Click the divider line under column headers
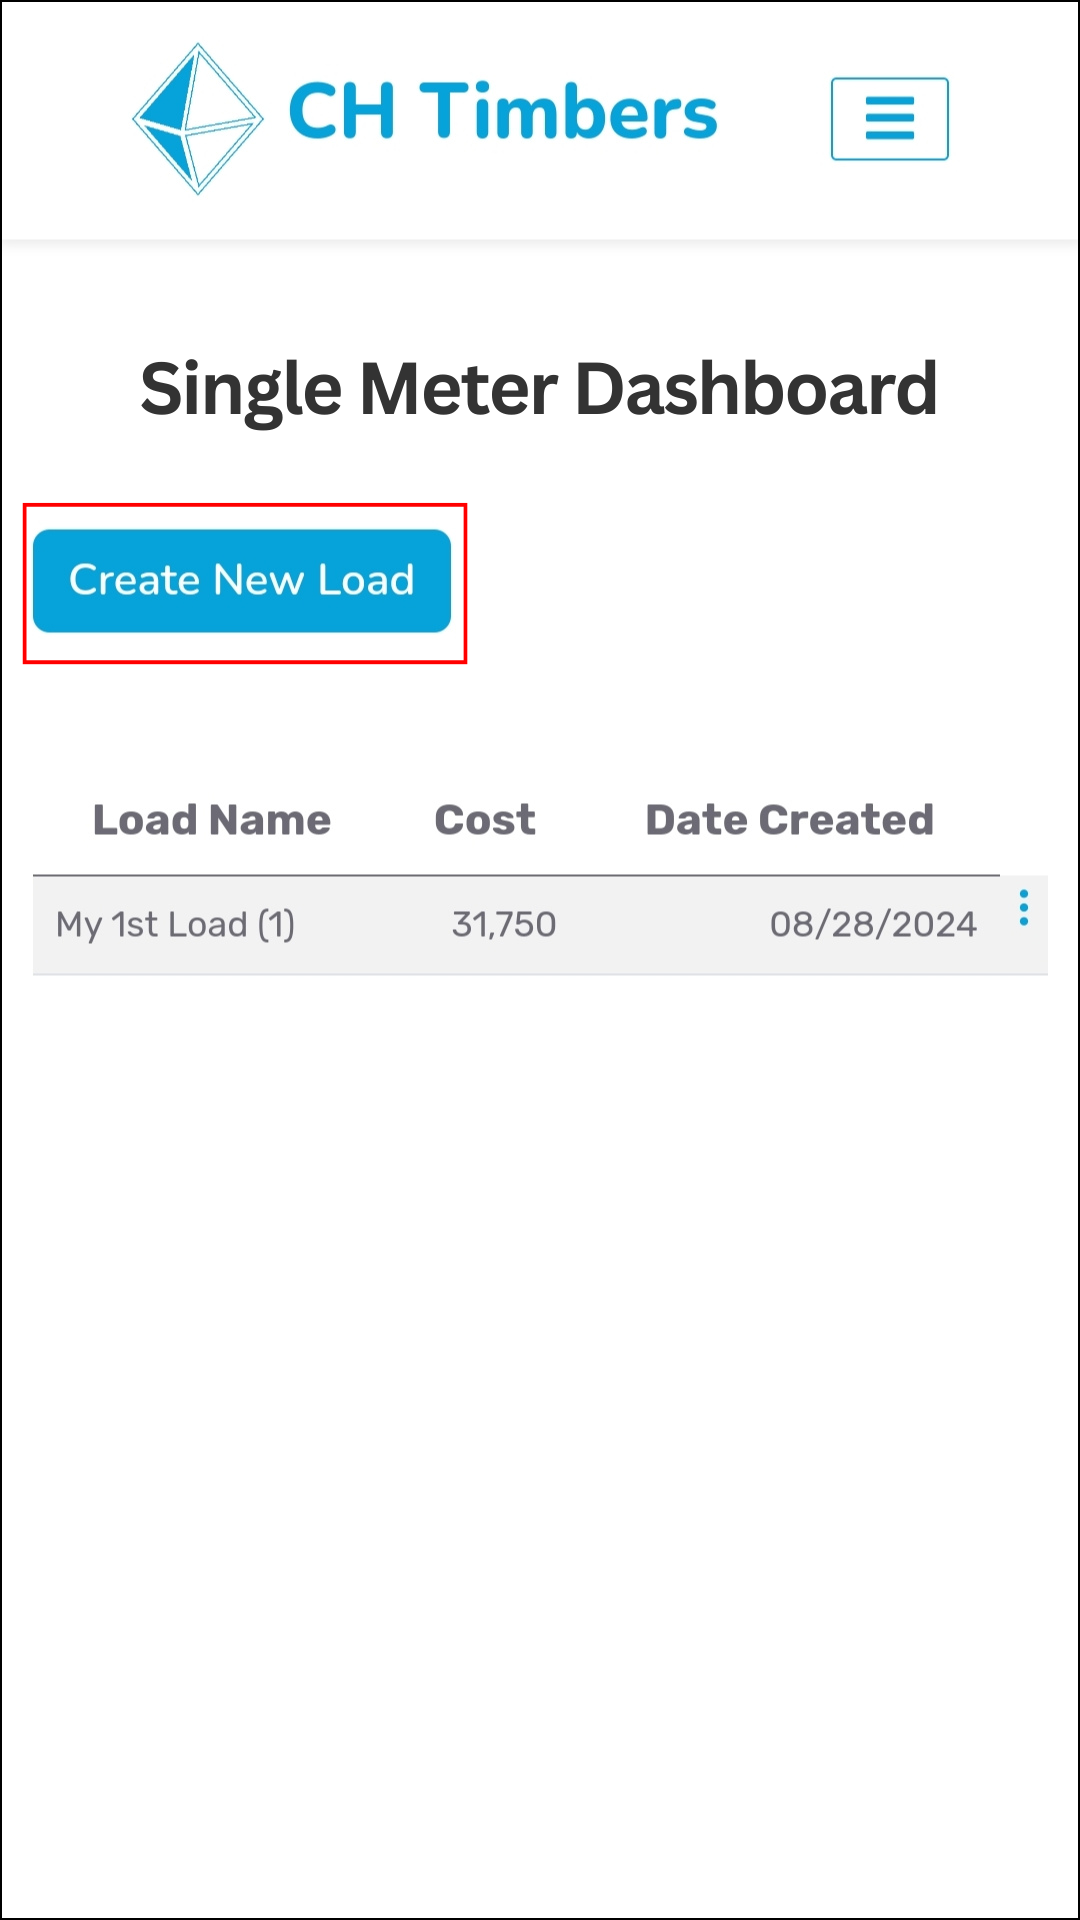The height and width of the screenshot is (1920, 1080). 516,876
